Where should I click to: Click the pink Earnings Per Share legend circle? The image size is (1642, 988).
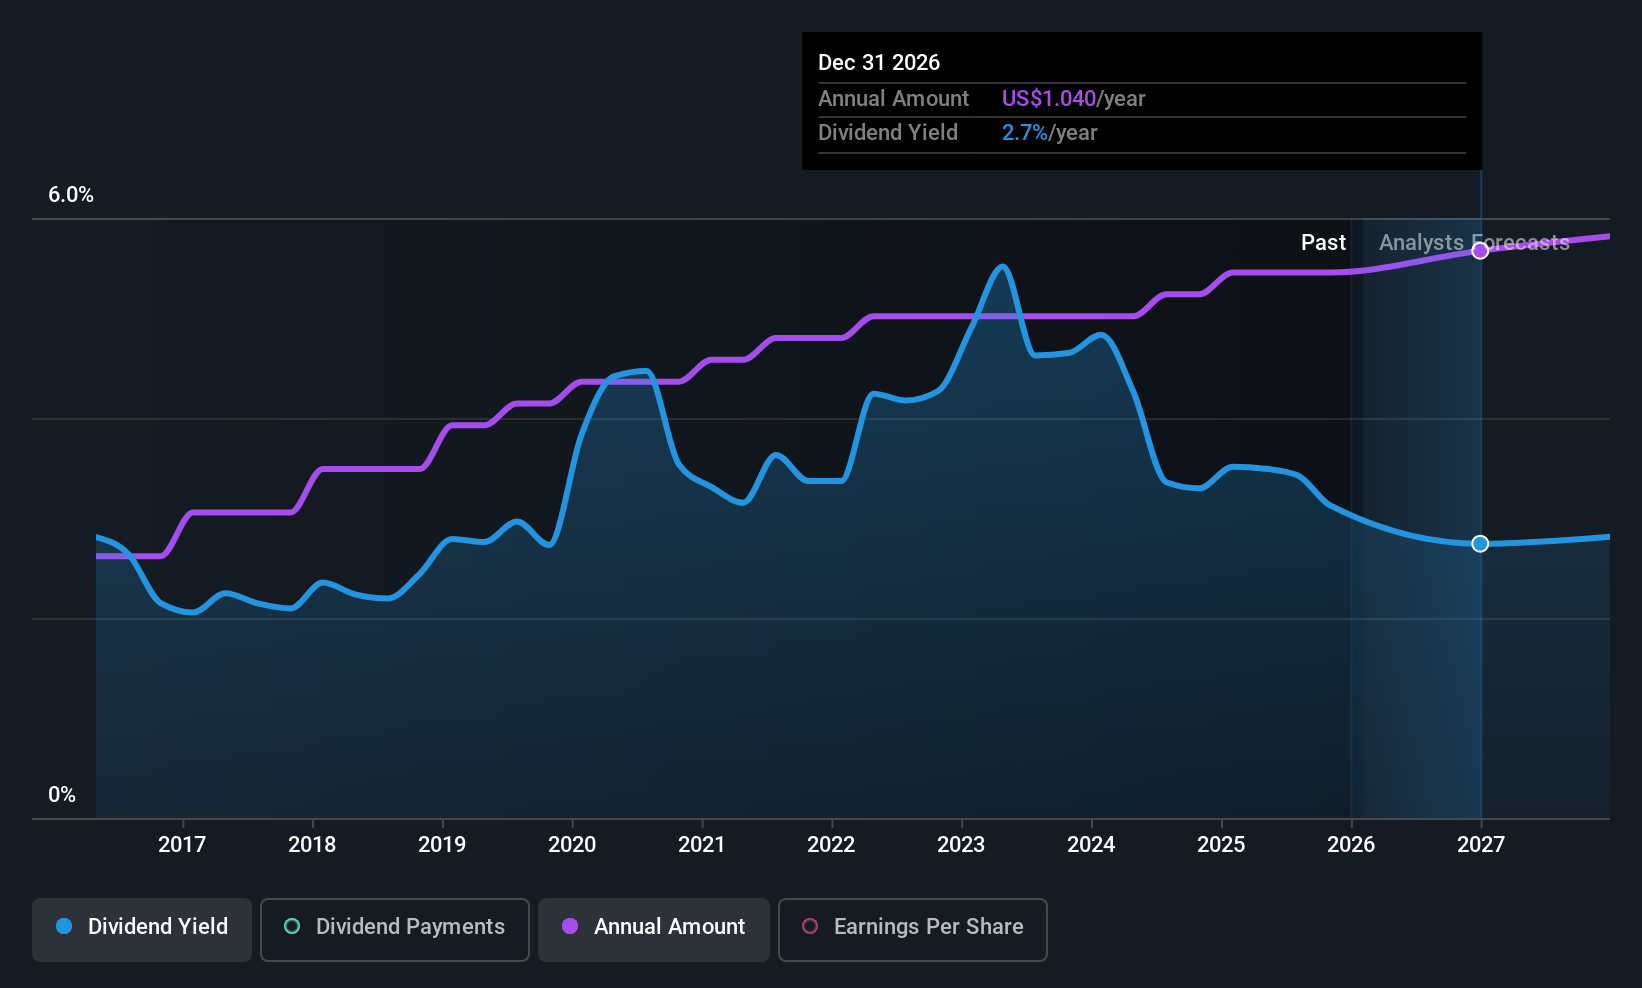pyautogui.click(x=810, y=926)
